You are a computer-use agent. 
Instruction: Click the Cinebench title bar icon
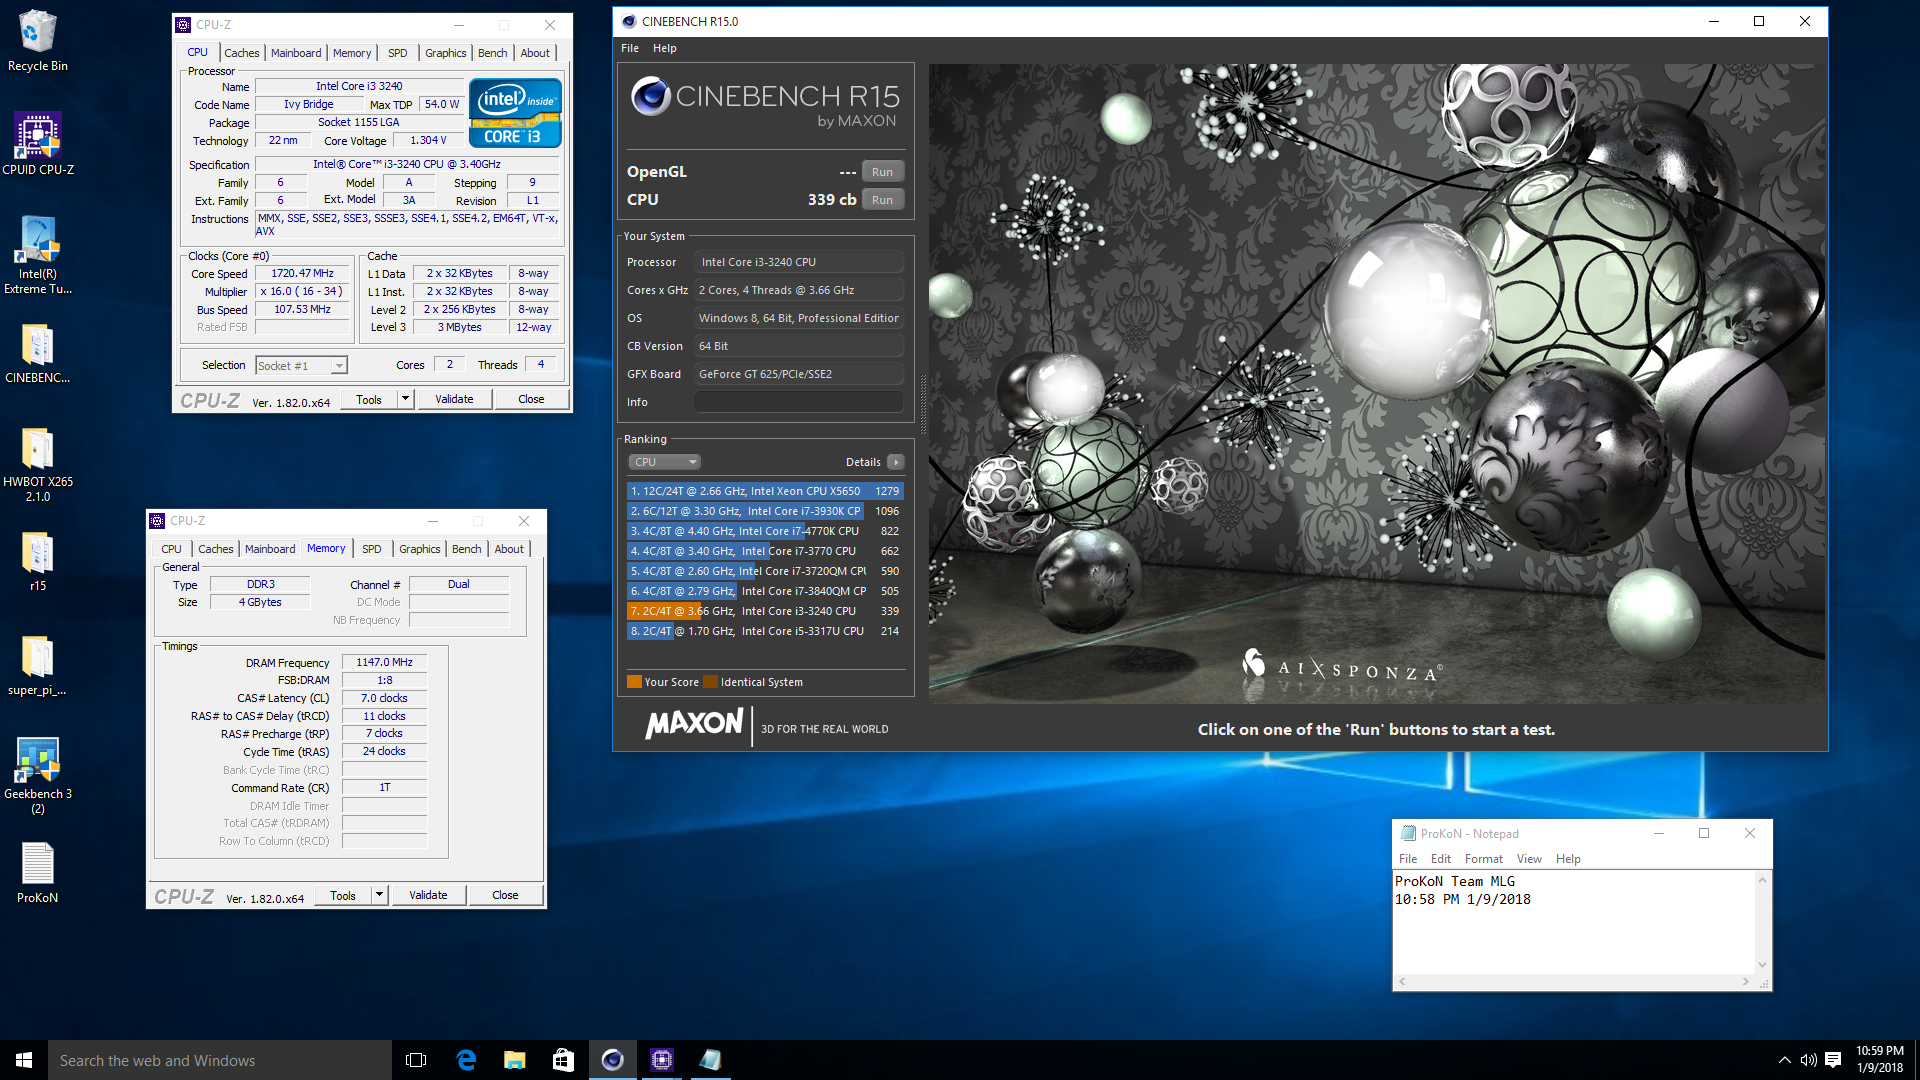(x=629, y=21)
